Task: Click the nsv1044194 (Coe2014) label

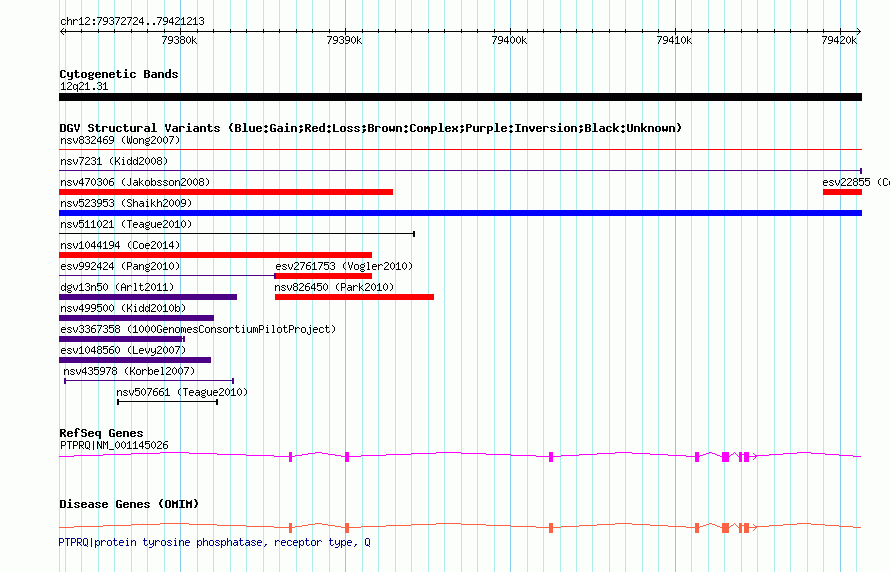Action: point(120,245)
